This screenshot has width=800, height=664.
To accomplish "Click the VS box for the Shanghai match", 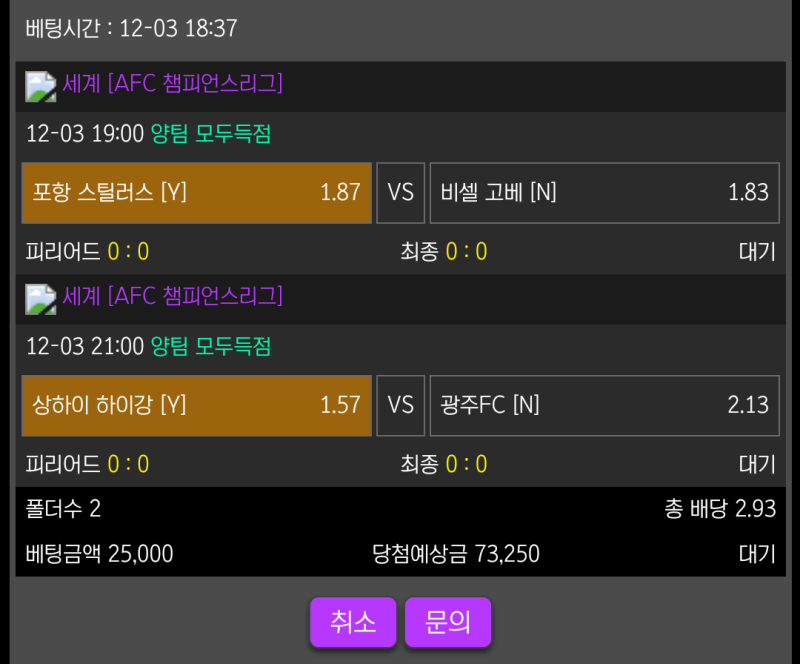I will click(x=401, y=405).
